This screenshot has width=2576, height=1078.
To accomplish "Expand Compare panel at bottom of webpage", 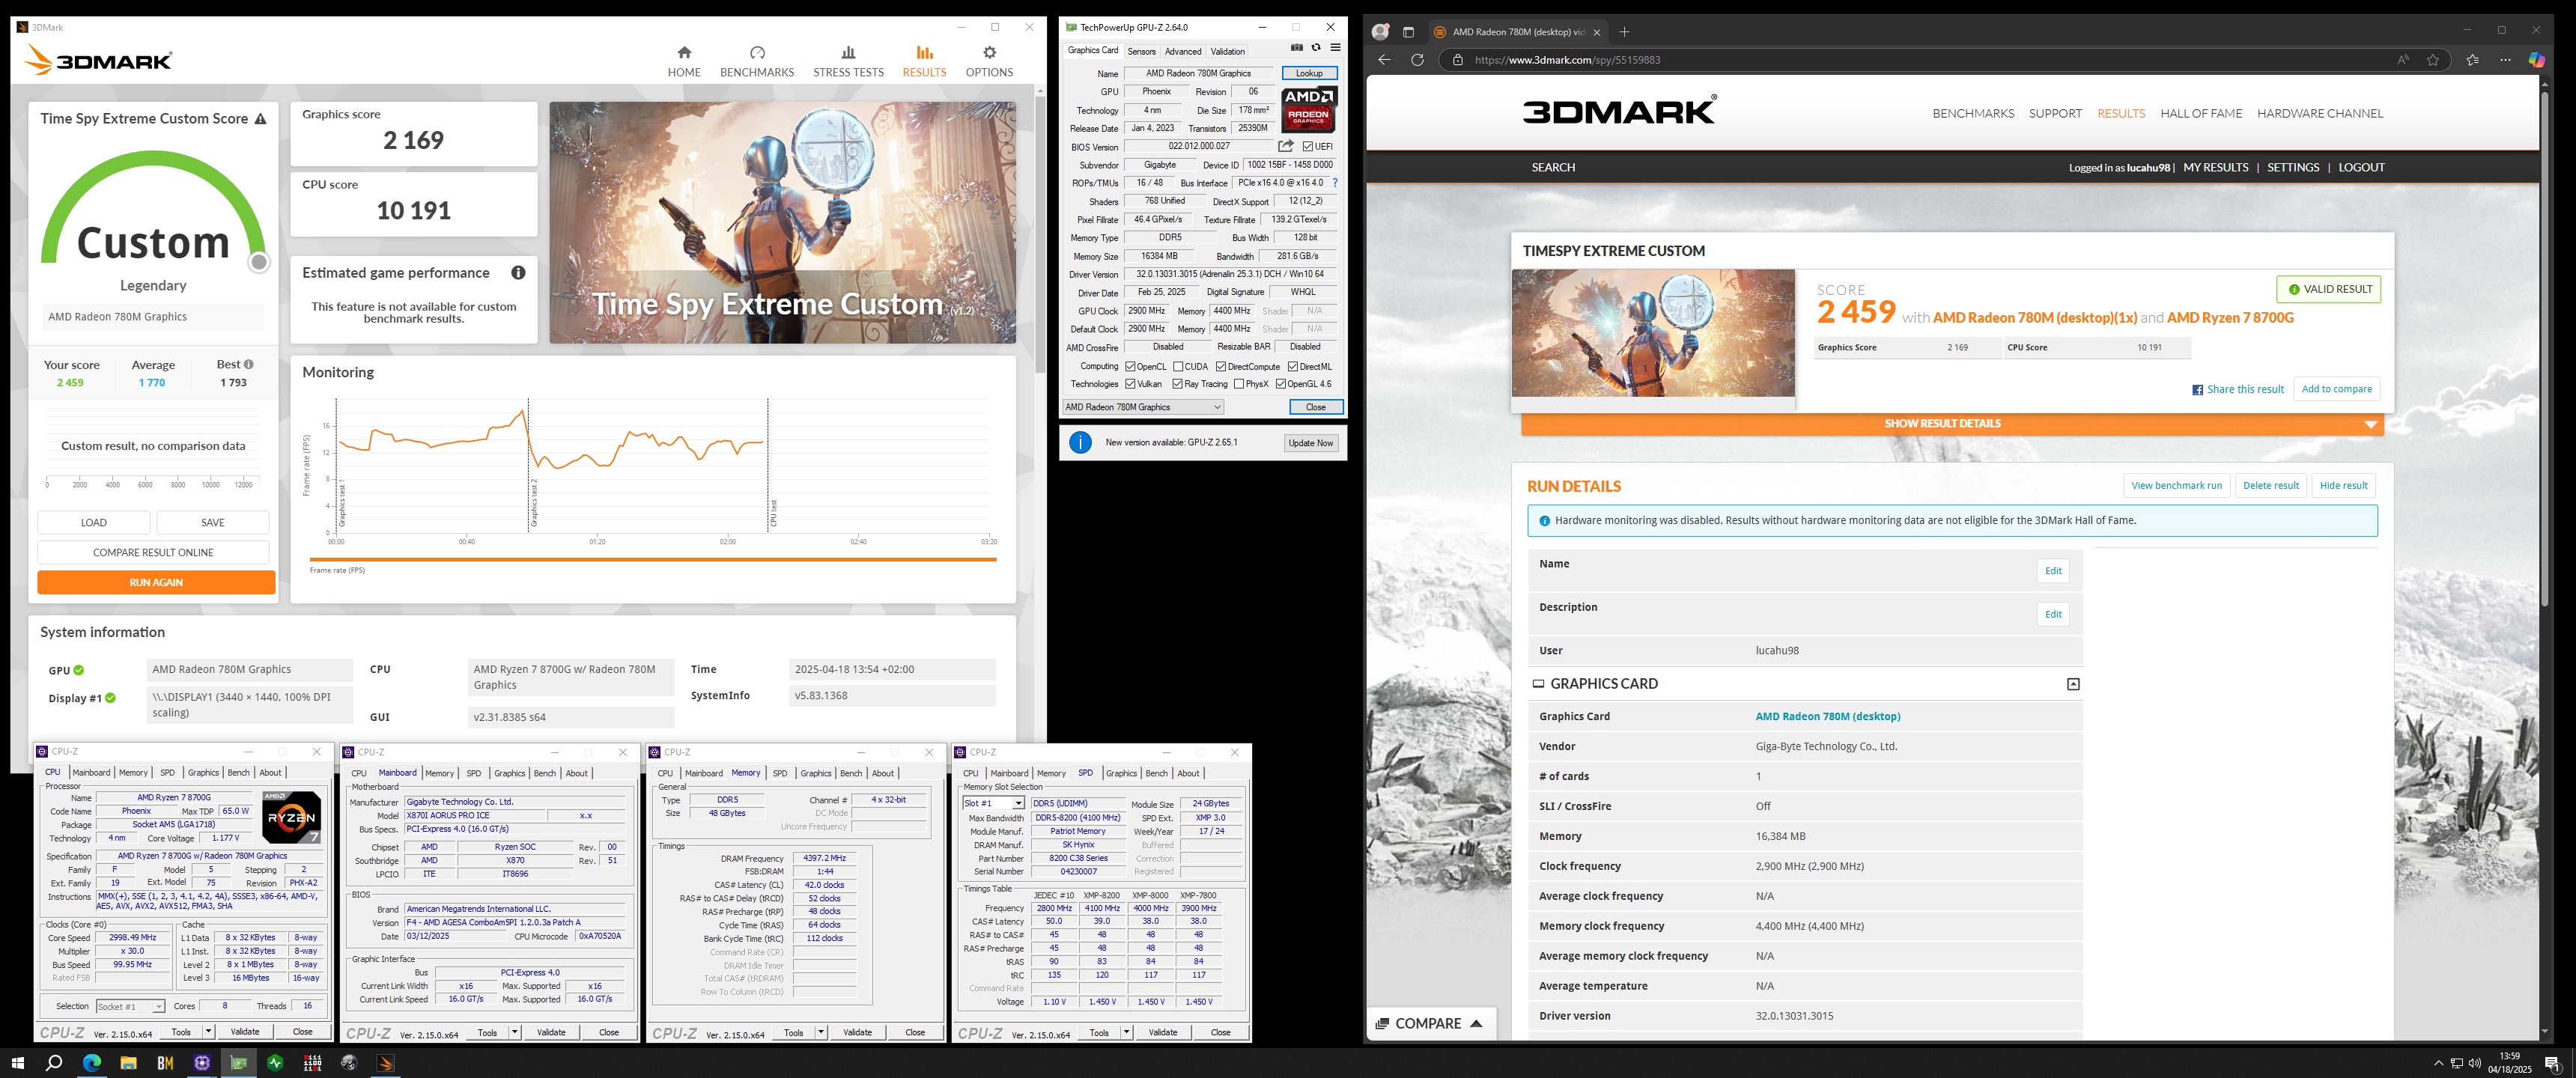I will 1430,1023.
